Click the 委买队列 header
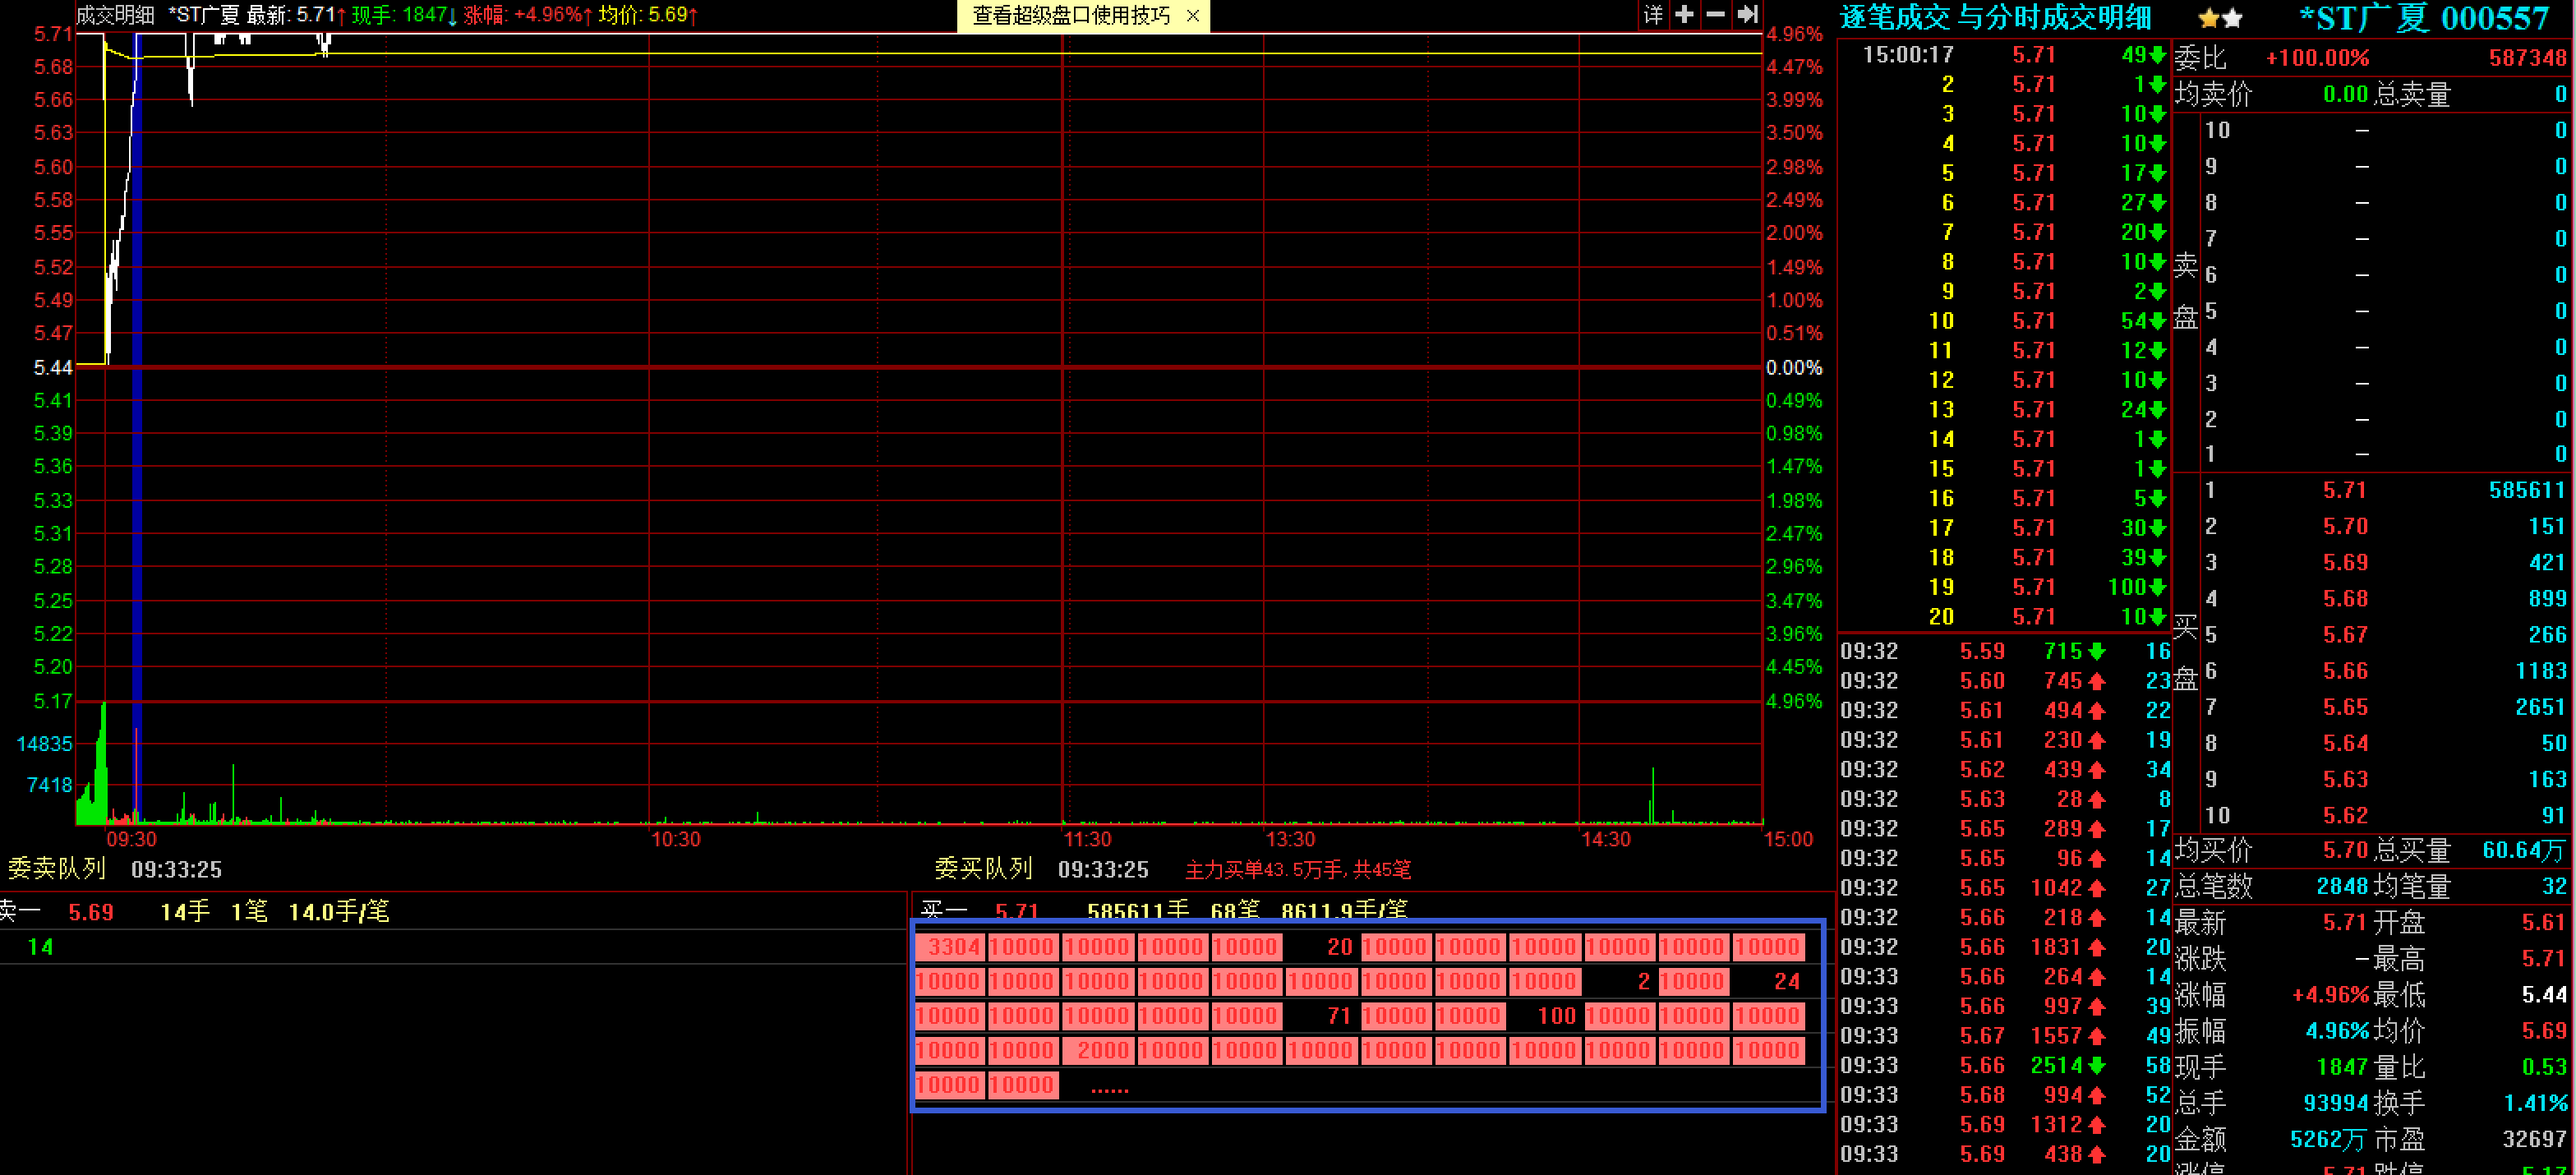This screenshot has width=2576, height=1175. point(983,868)
